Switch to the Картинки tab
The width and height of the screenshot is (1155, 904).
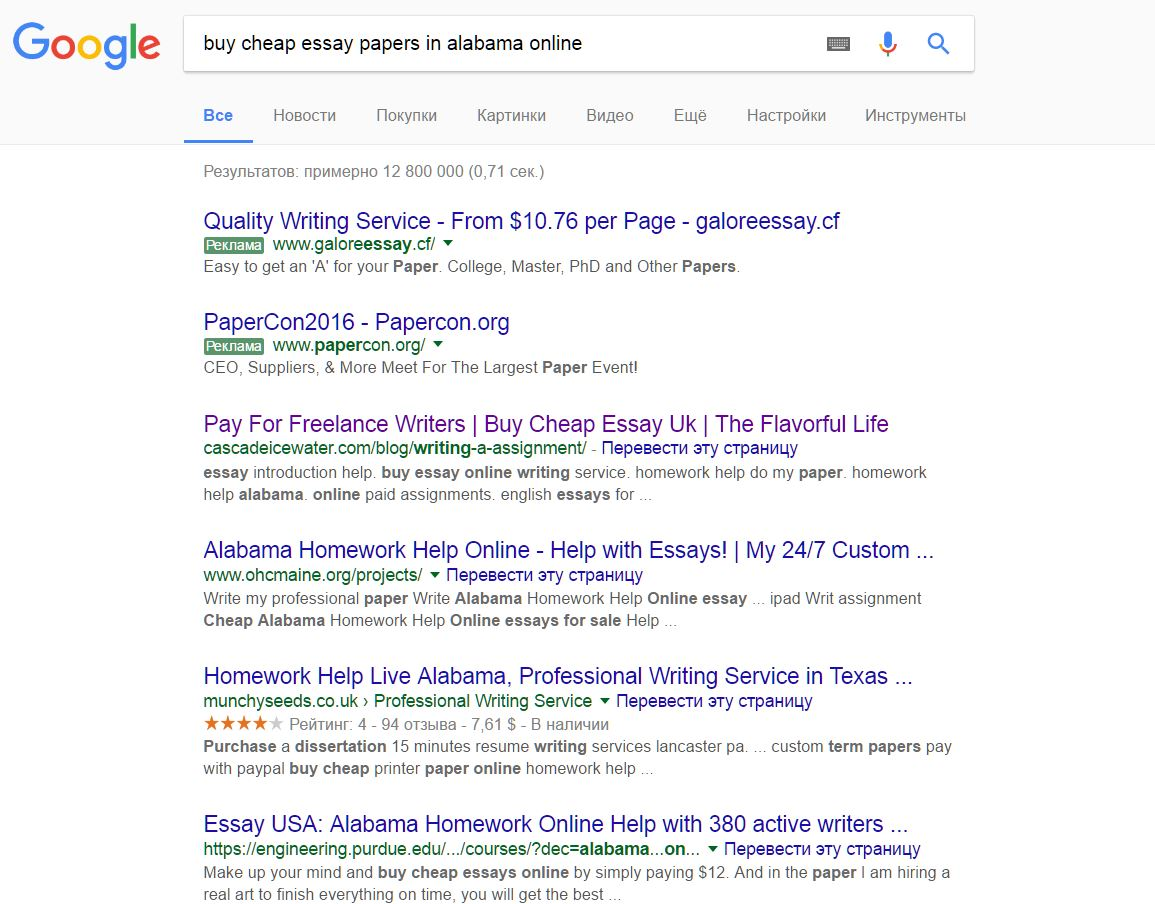click(511, 115)
